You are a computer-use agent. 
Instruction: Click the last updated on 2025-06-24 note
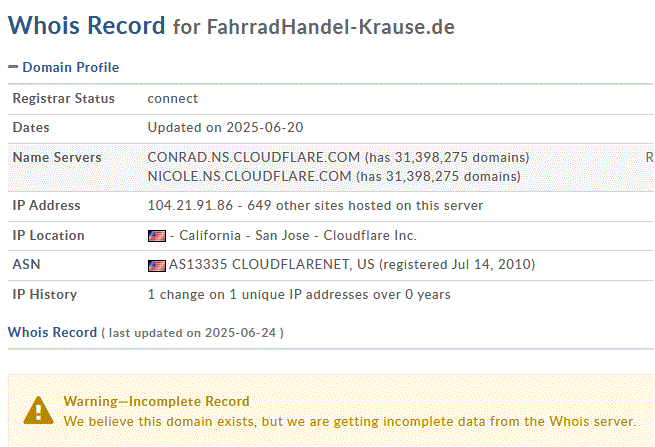tap(192, 333)
